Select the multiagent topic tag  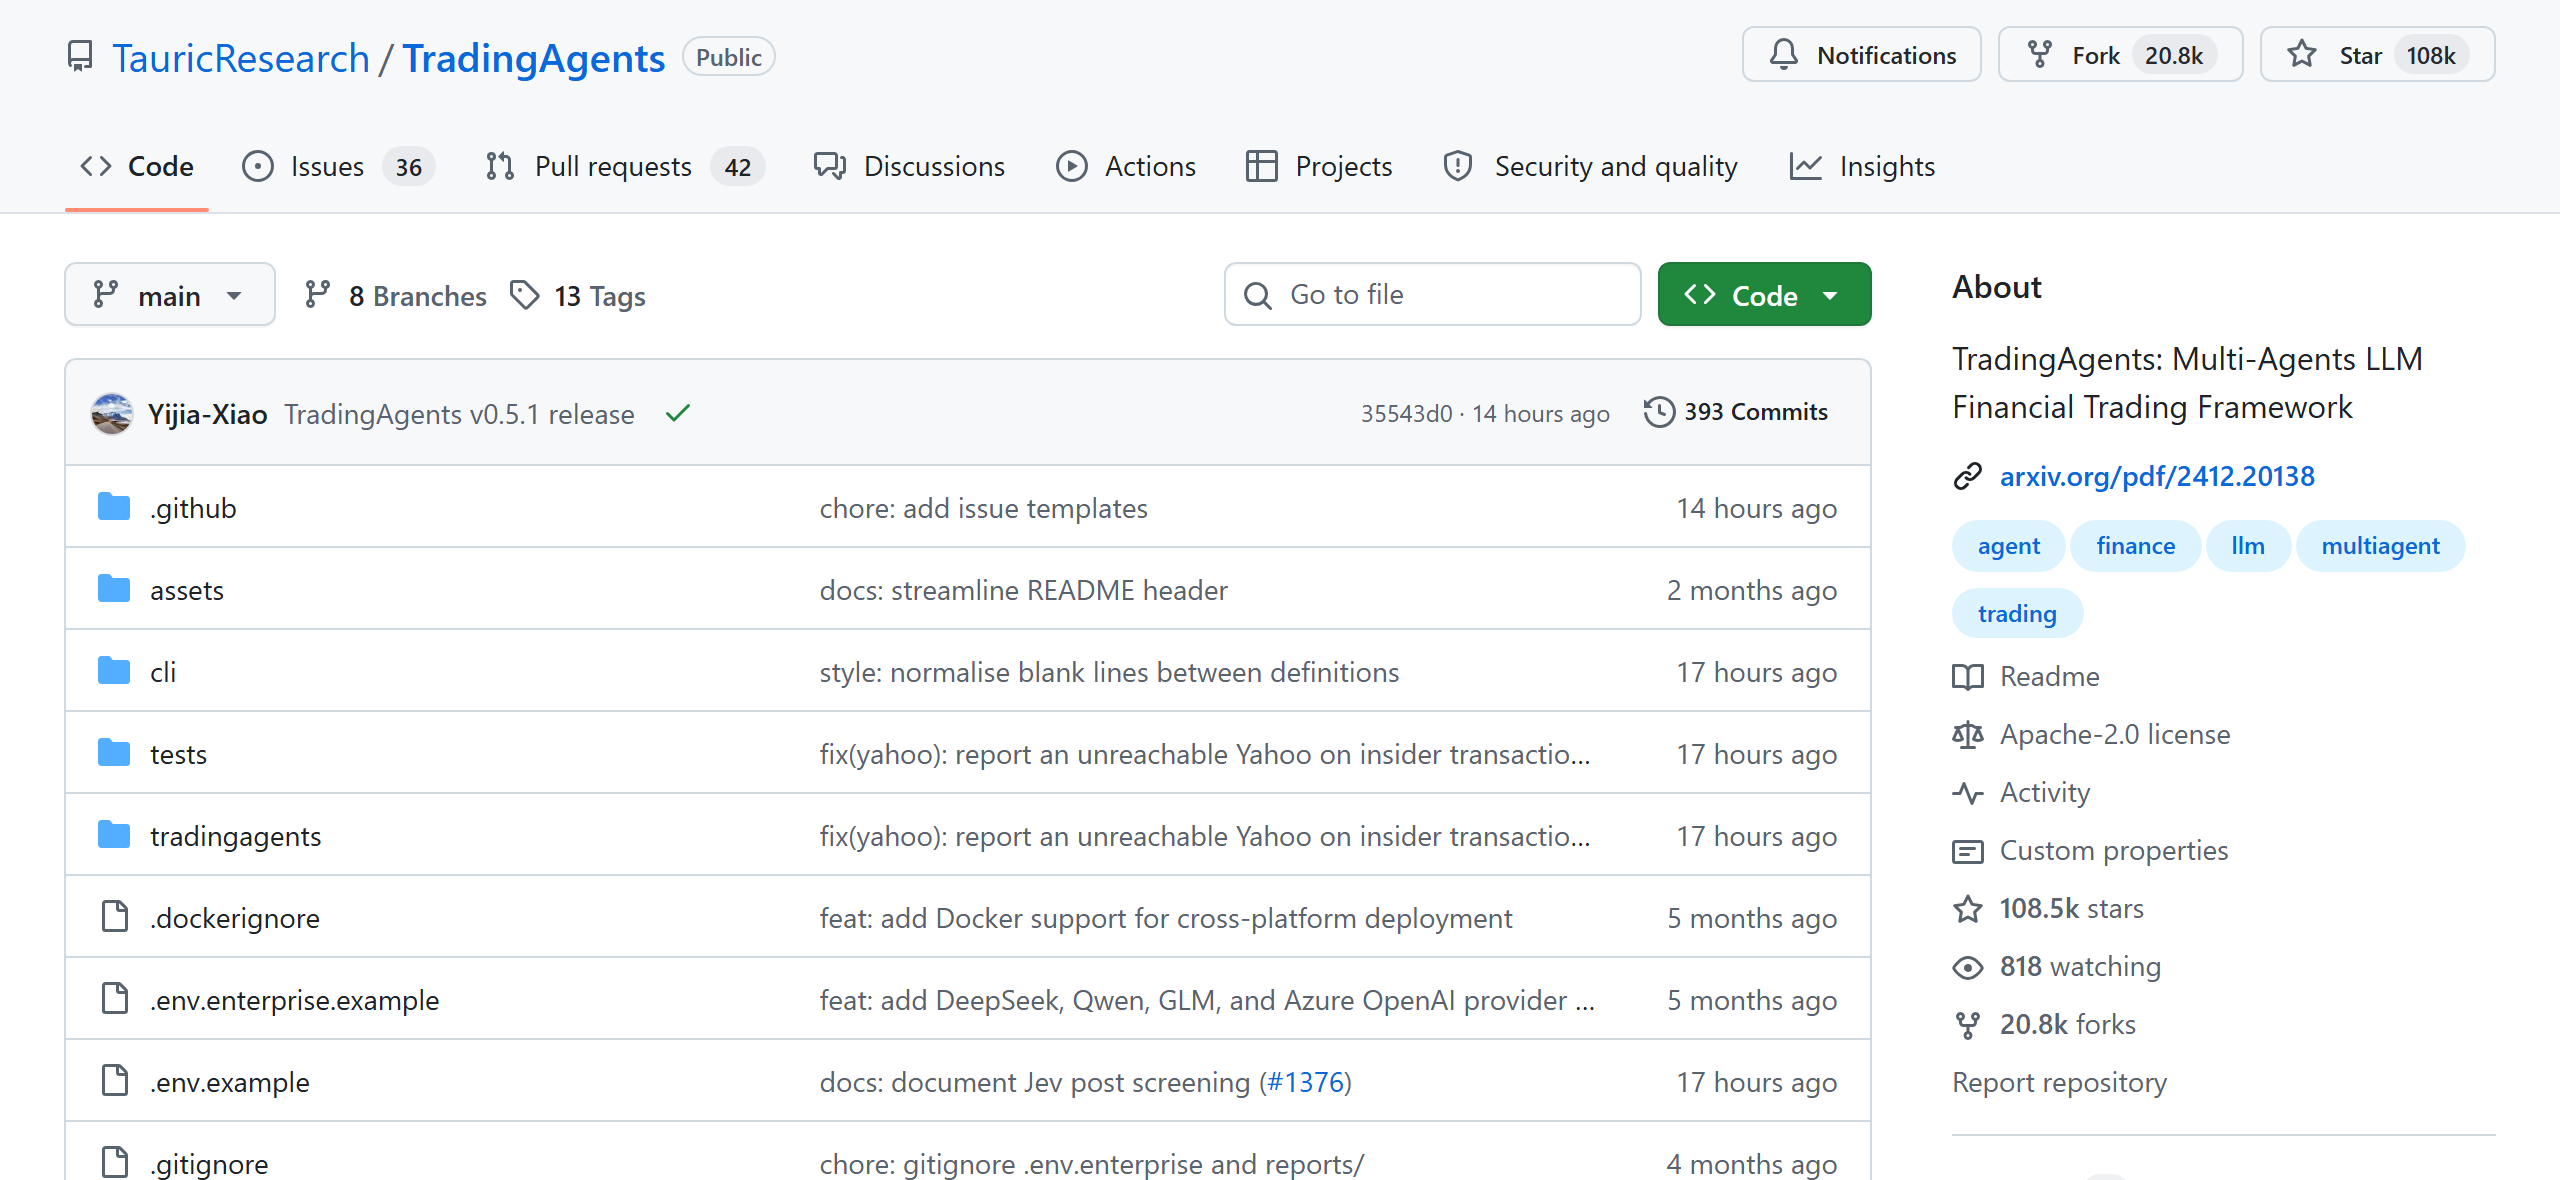point(2380,546)
